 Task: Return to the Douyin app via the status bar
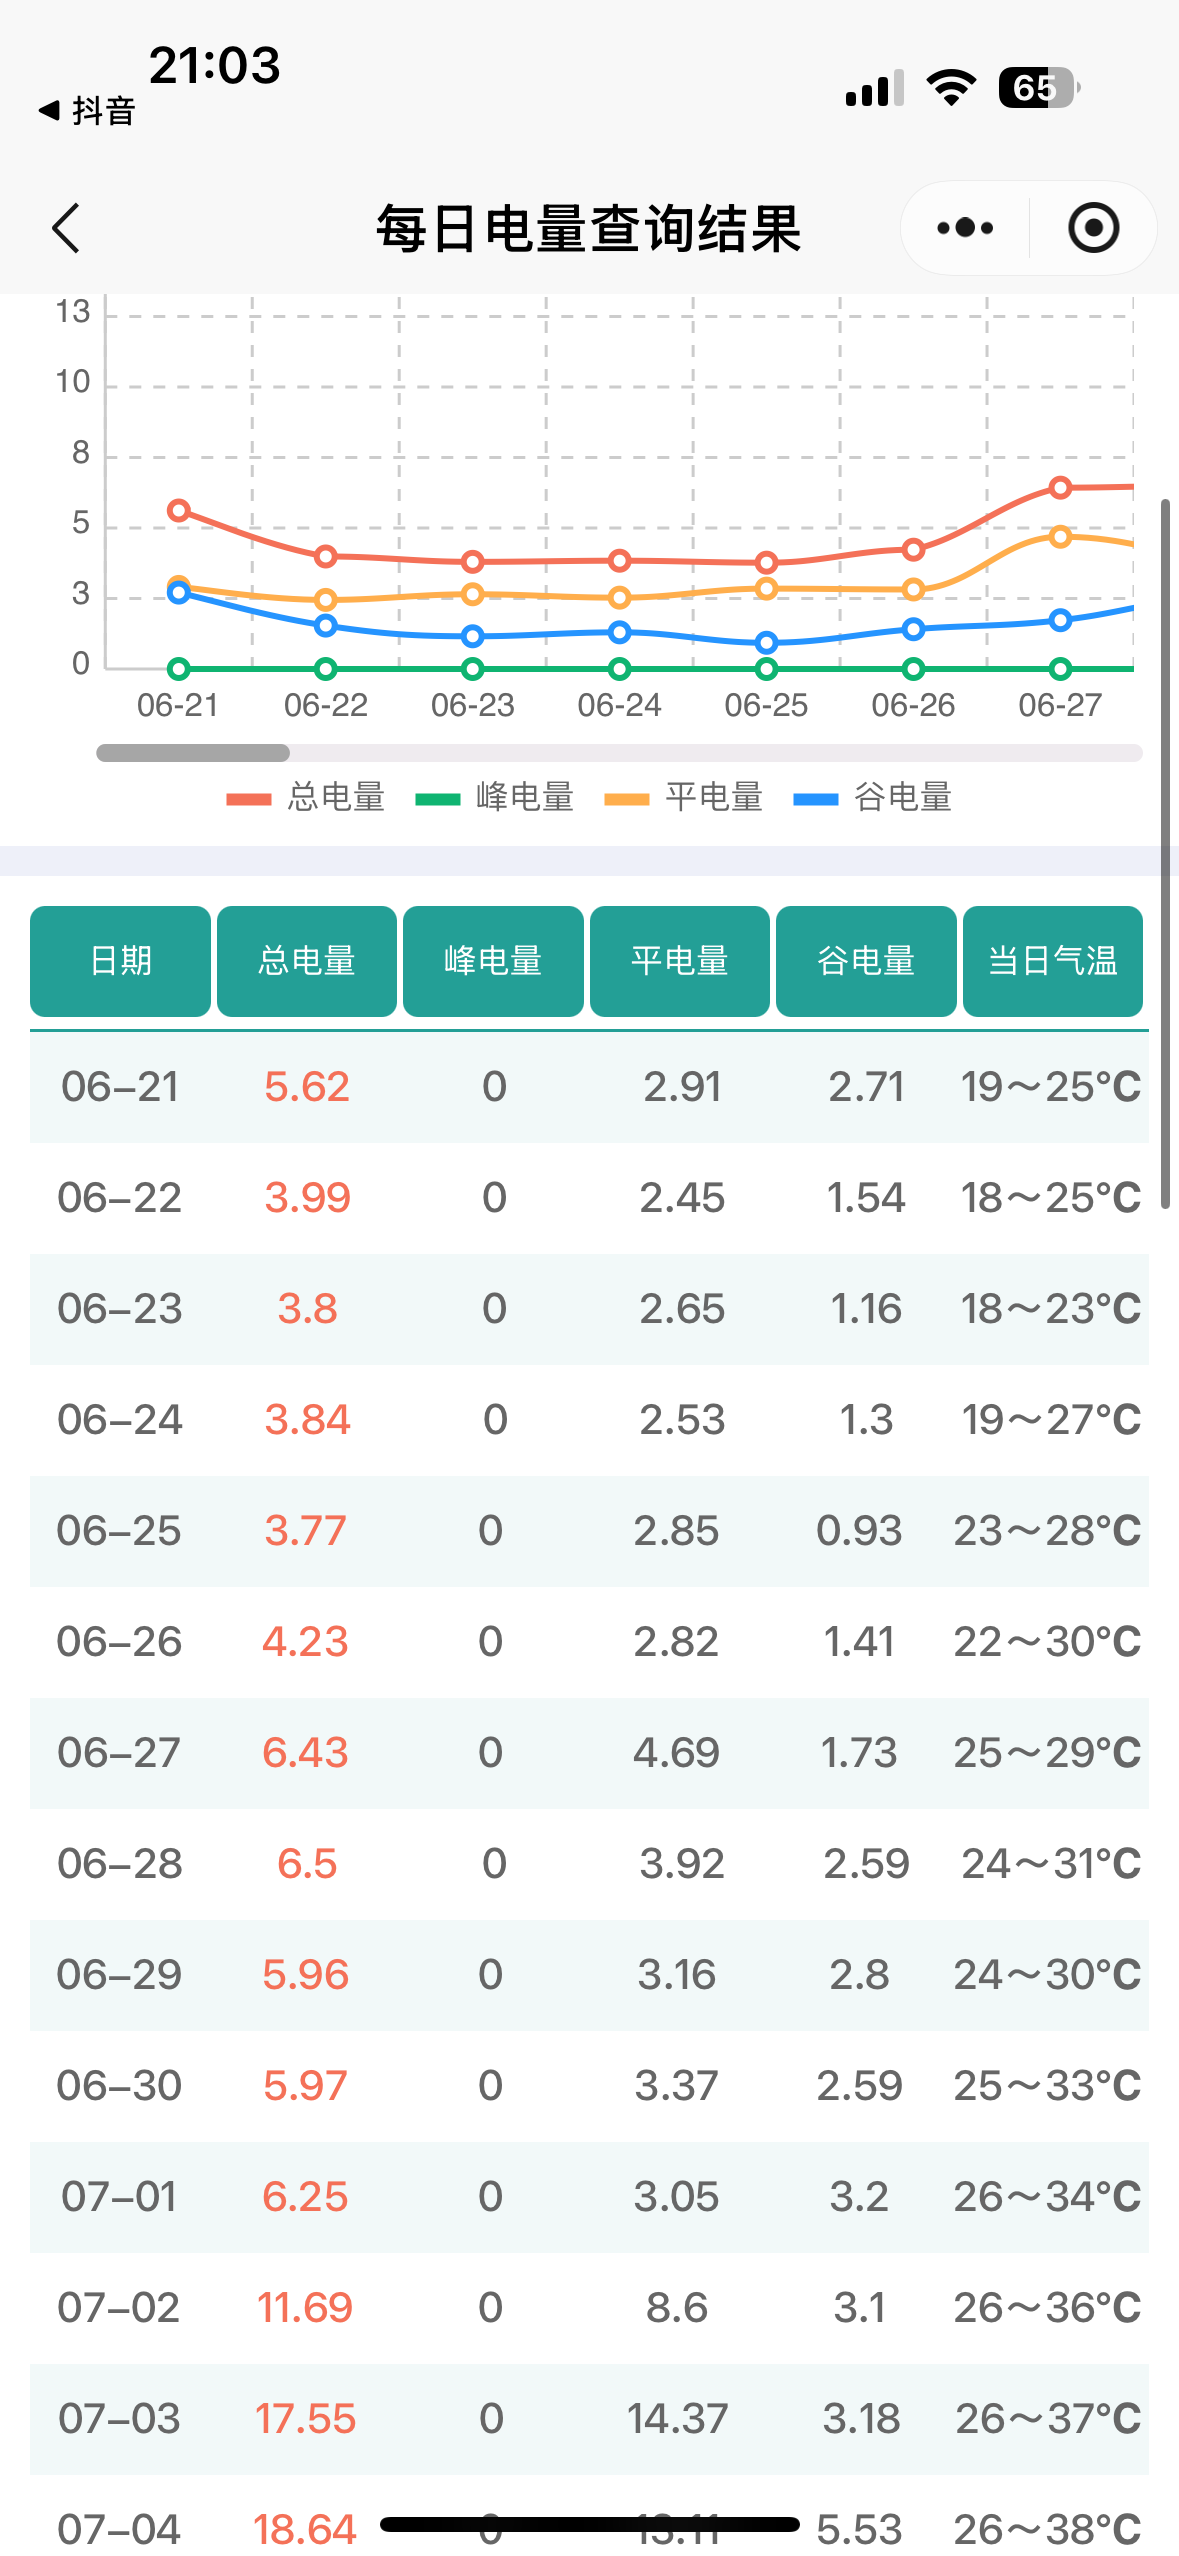click(x=88, y=111)
